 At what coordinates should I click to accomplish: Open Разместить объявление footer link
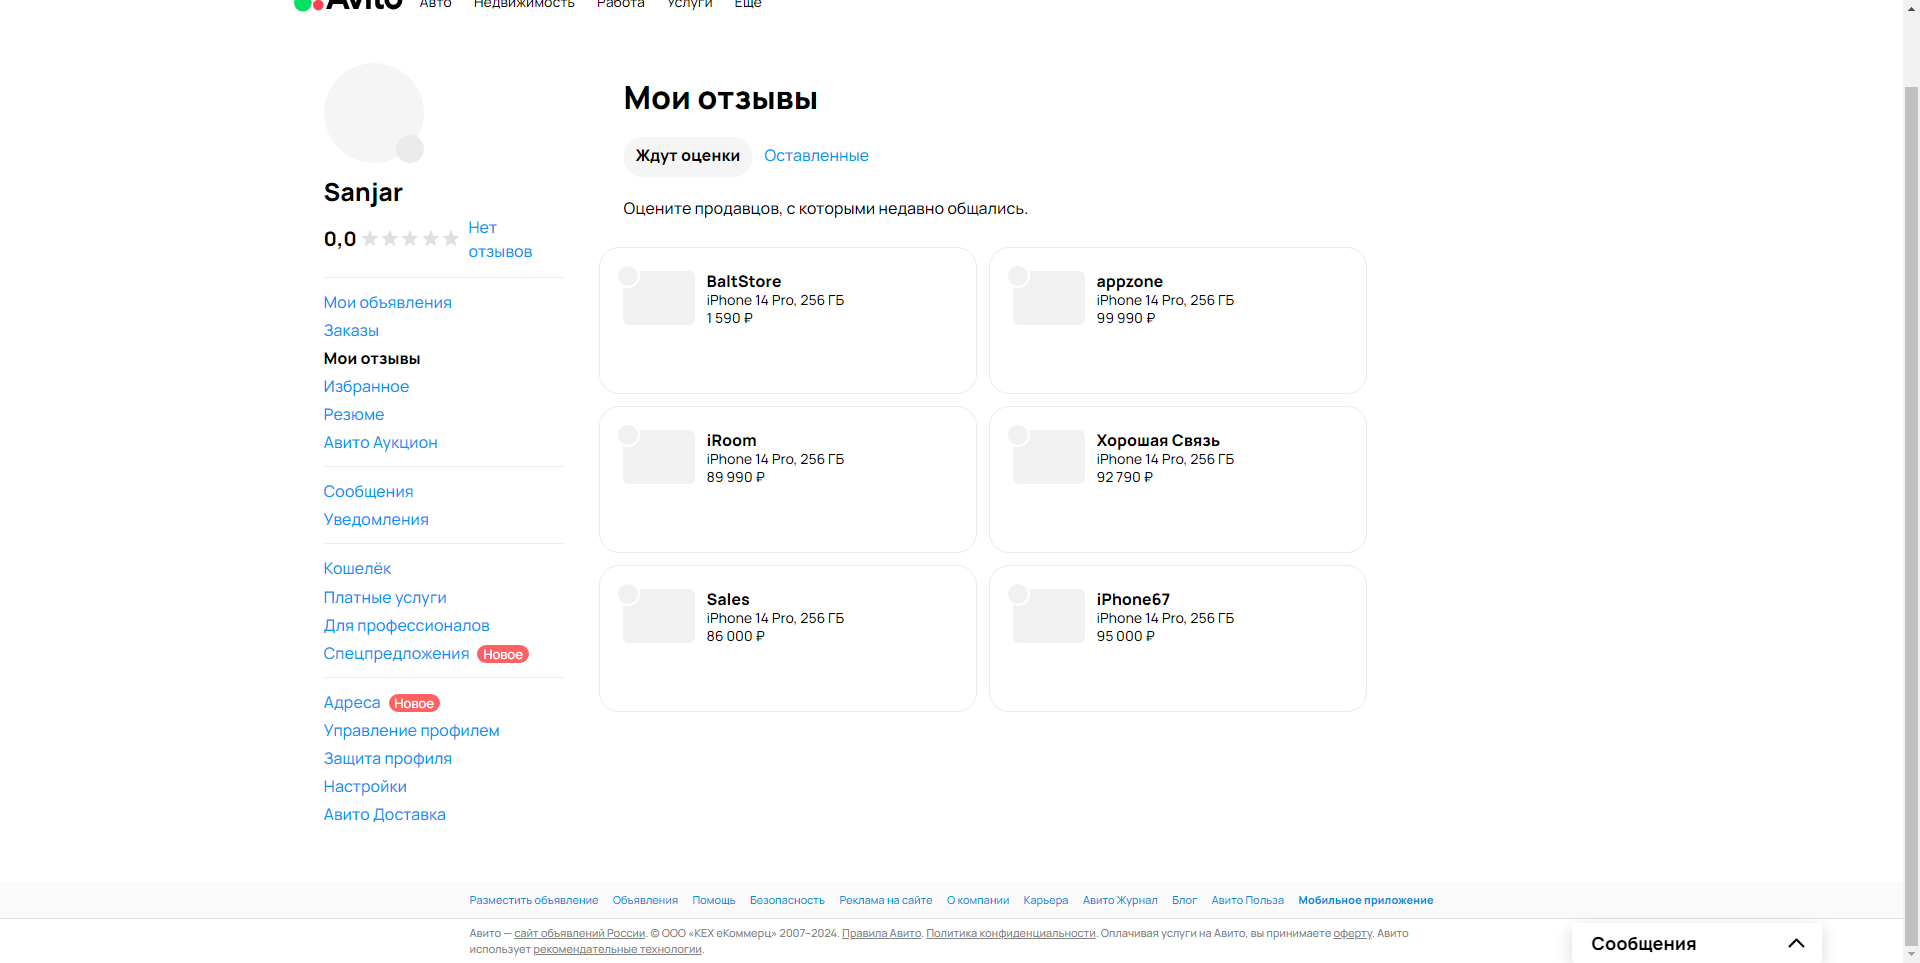pos(534,900)
